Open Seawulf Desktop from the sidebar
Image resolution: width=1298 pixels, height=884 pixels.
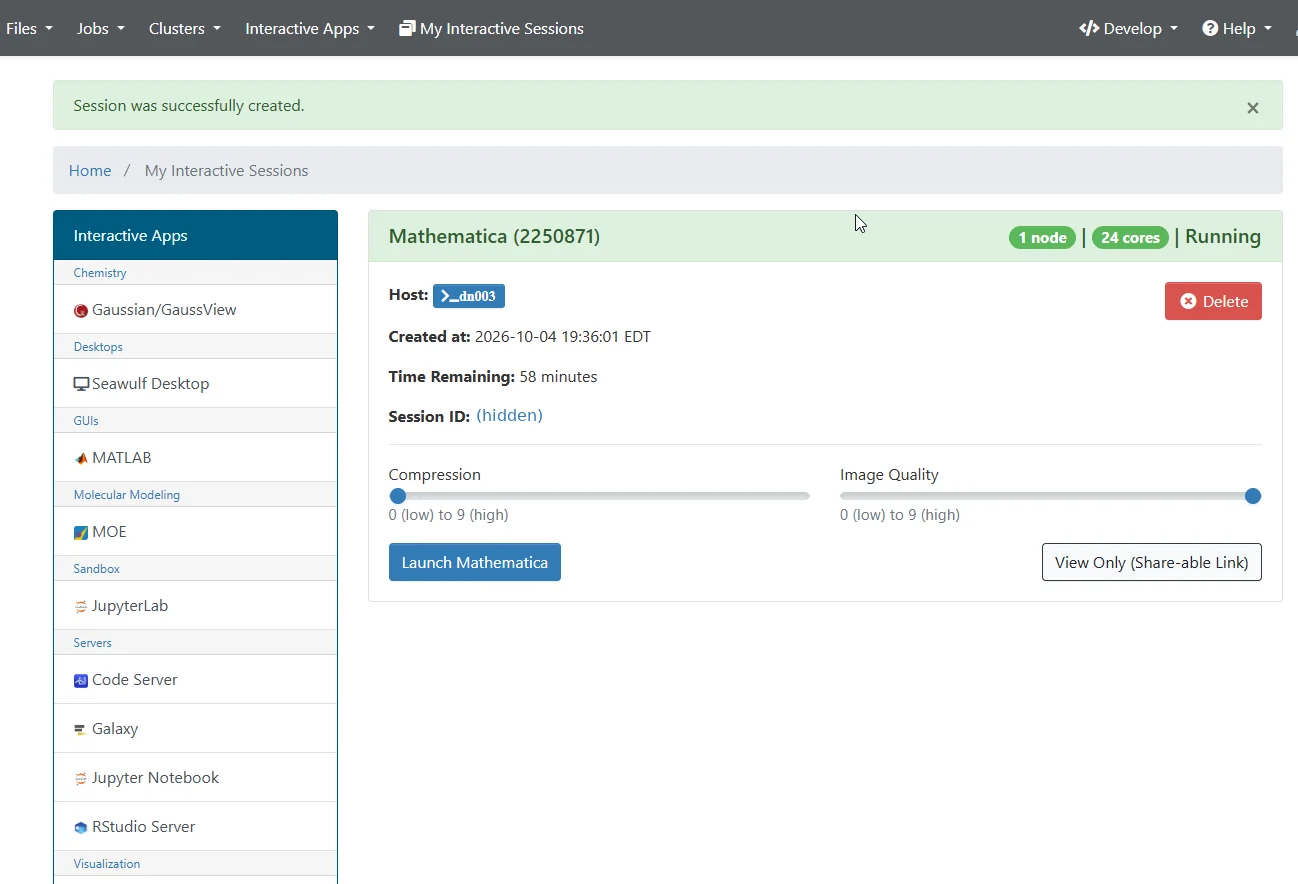point(195,384)
